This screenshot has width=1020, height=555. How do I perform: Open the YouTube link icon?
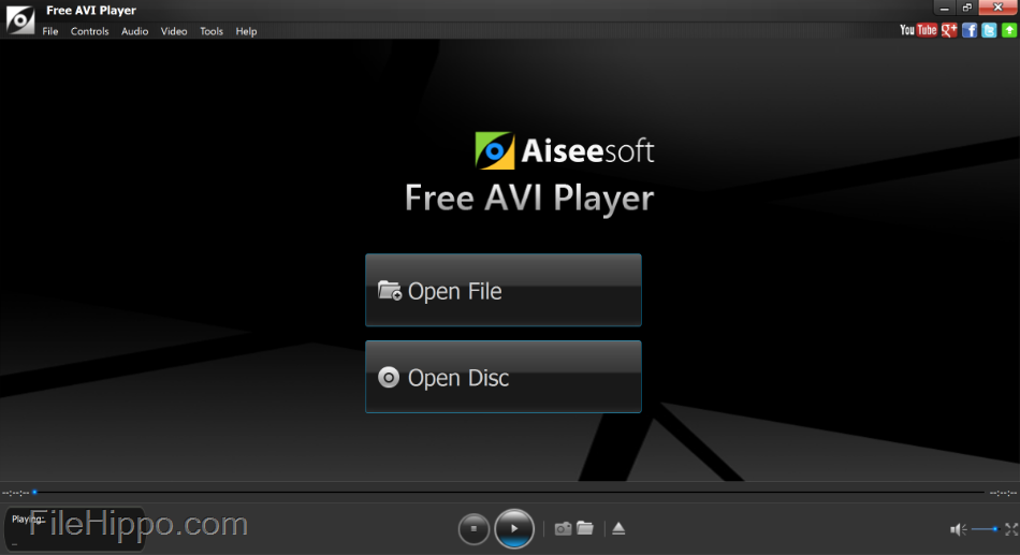pos(918,30)
